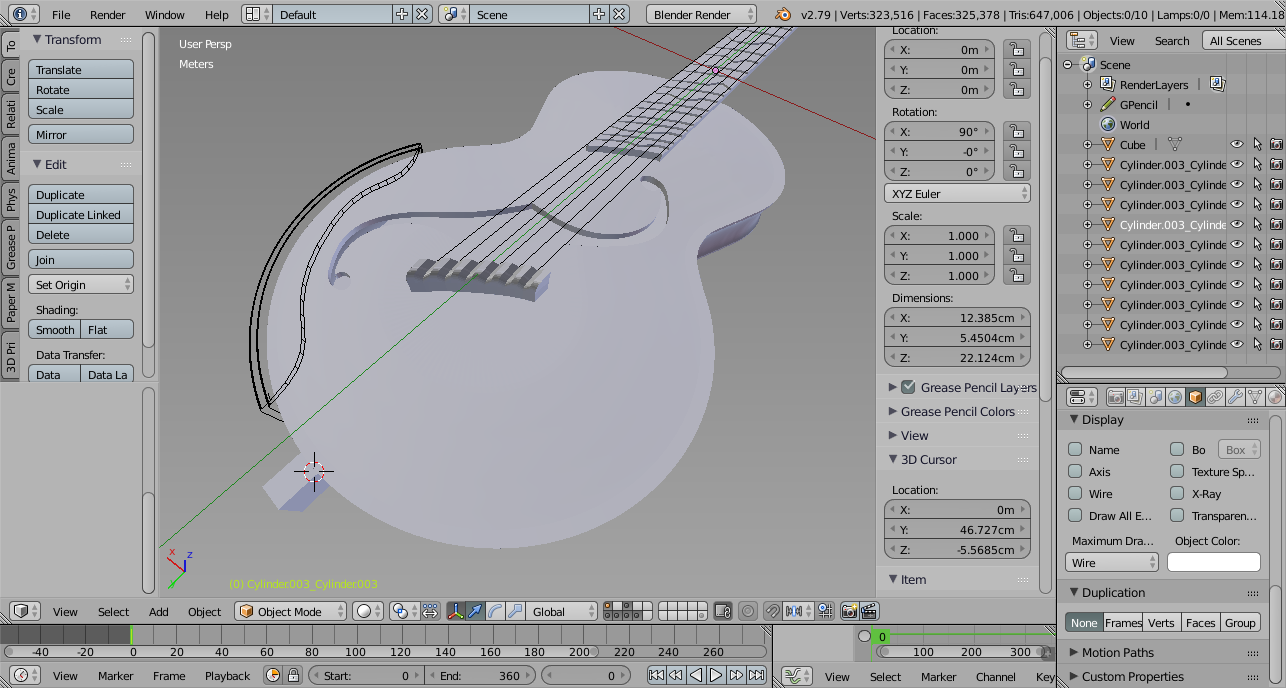Jump to next keyframe in timeline
The width and height of the screenshot is (1286, 688).
click(736, 676)
